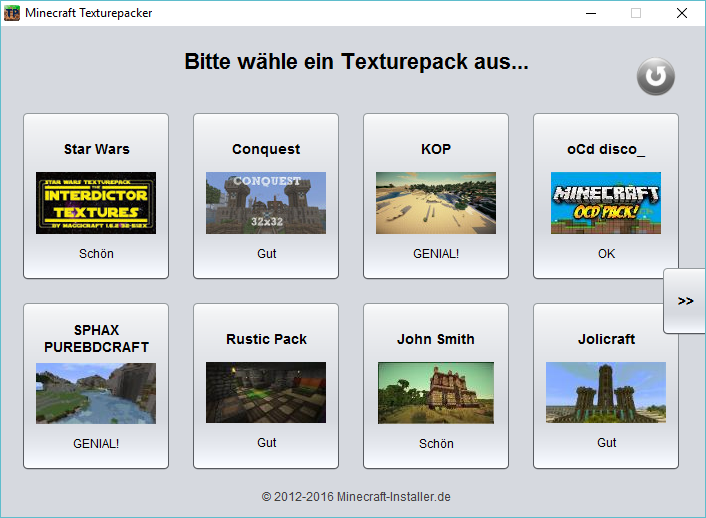Click the "Jolicraft" title text
The height and width of the screenshot is (518, 706).
(606, 339)
